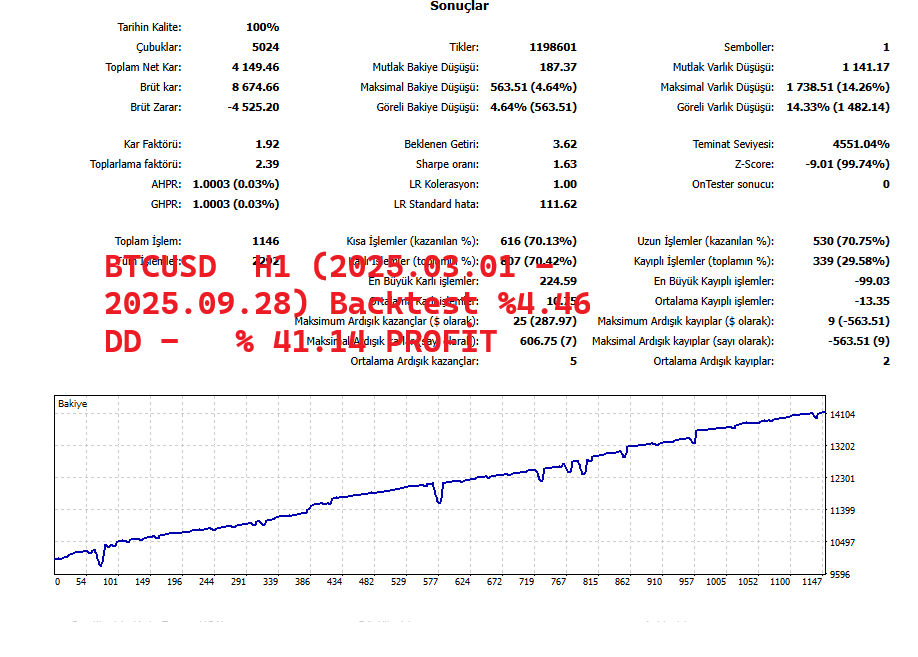This screenshot has width=918, height=657.
Task: Click the 'Mutlak Varlık Düşüşü:' label
Action: (723, 67)
